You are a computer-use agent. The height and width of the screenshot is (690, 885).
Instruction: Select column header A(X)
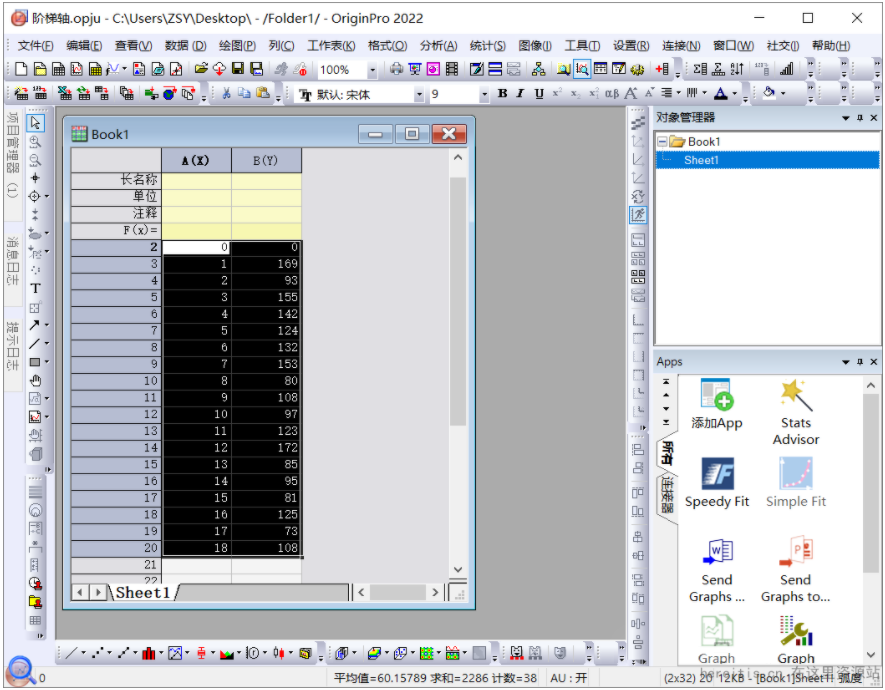tap(196, 160)
